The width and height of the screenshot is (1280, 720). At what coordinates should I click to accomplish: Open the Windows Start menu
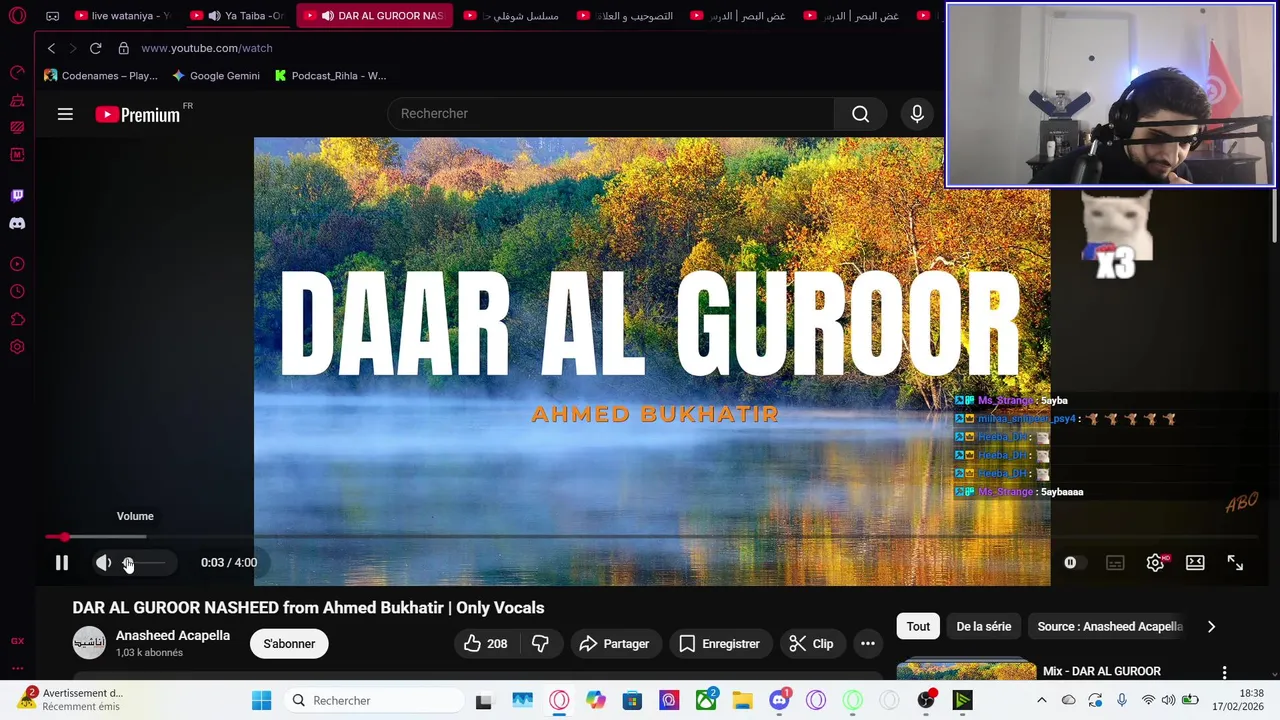pyautogui.click(x=261, y=701)
